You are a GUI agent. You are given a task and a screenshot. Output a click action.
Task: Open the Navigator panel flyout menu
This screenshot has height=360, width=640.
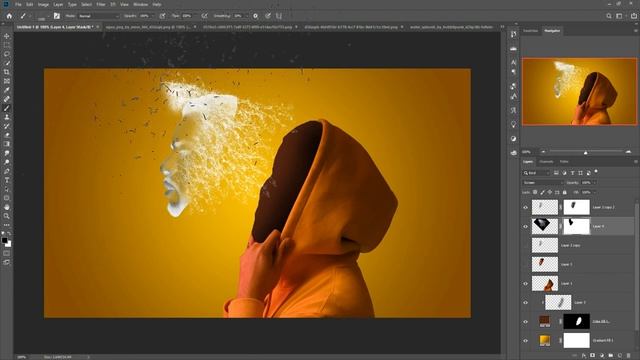point(636,31)
